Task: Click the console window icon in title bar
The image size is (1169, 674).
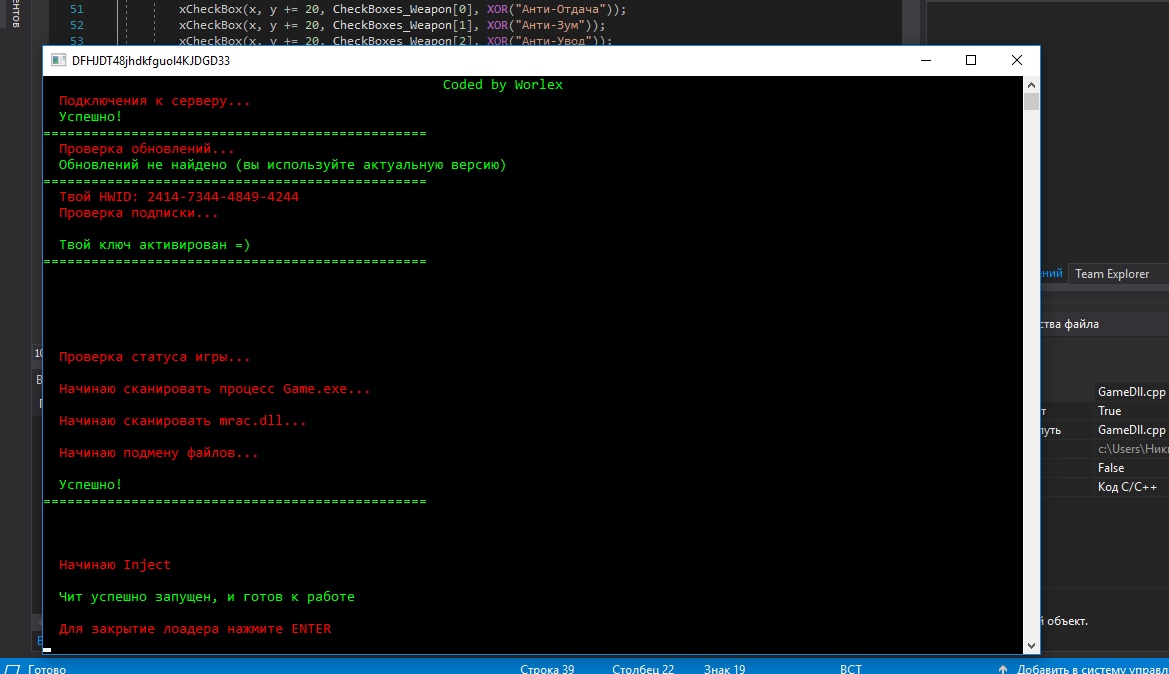Action: (x=58, y=60)
